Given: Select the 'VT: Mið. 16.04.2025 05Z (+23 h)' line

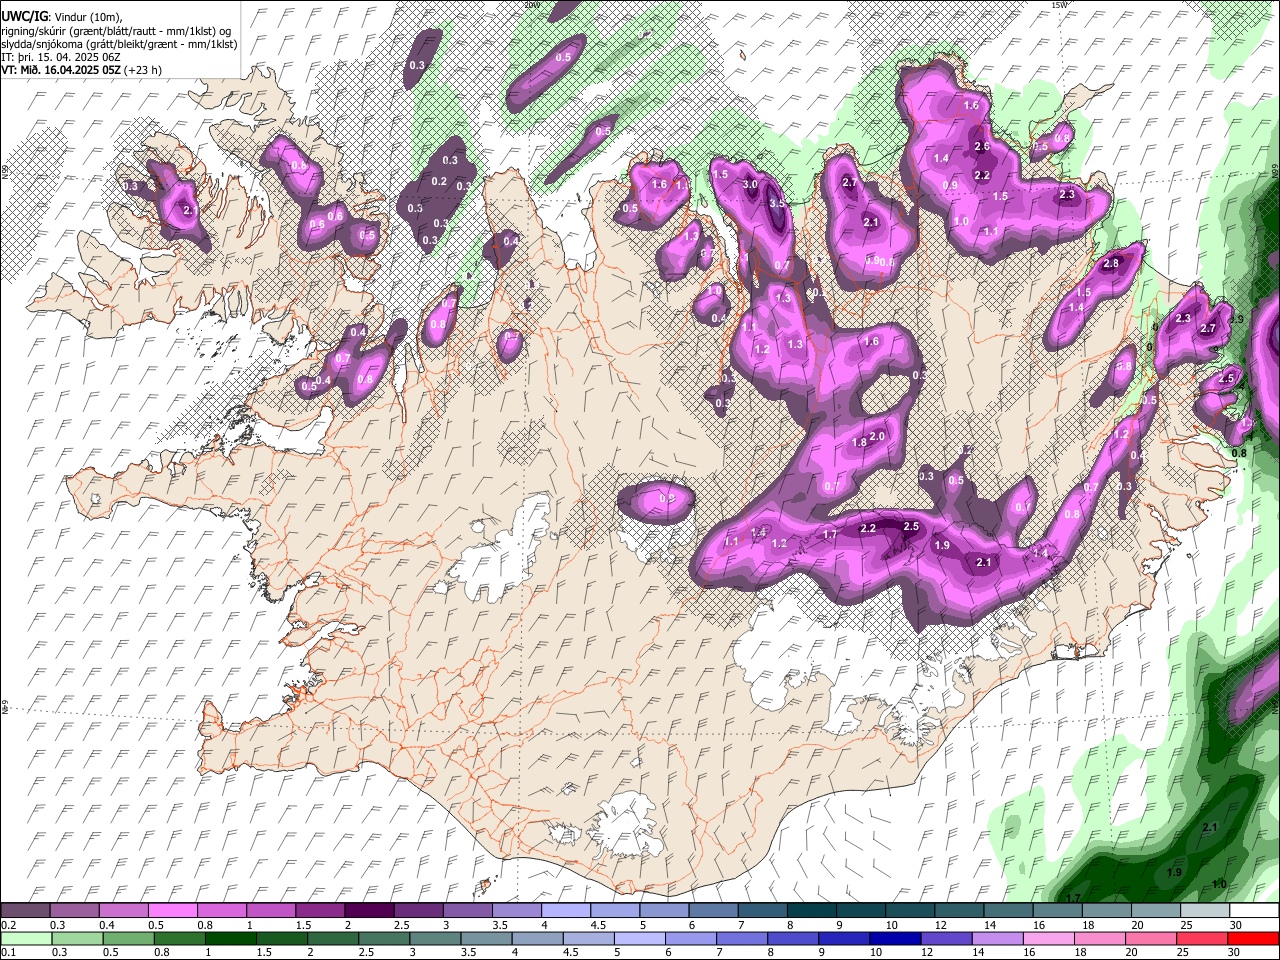Looking at the screenshot, I should [81, 70].
